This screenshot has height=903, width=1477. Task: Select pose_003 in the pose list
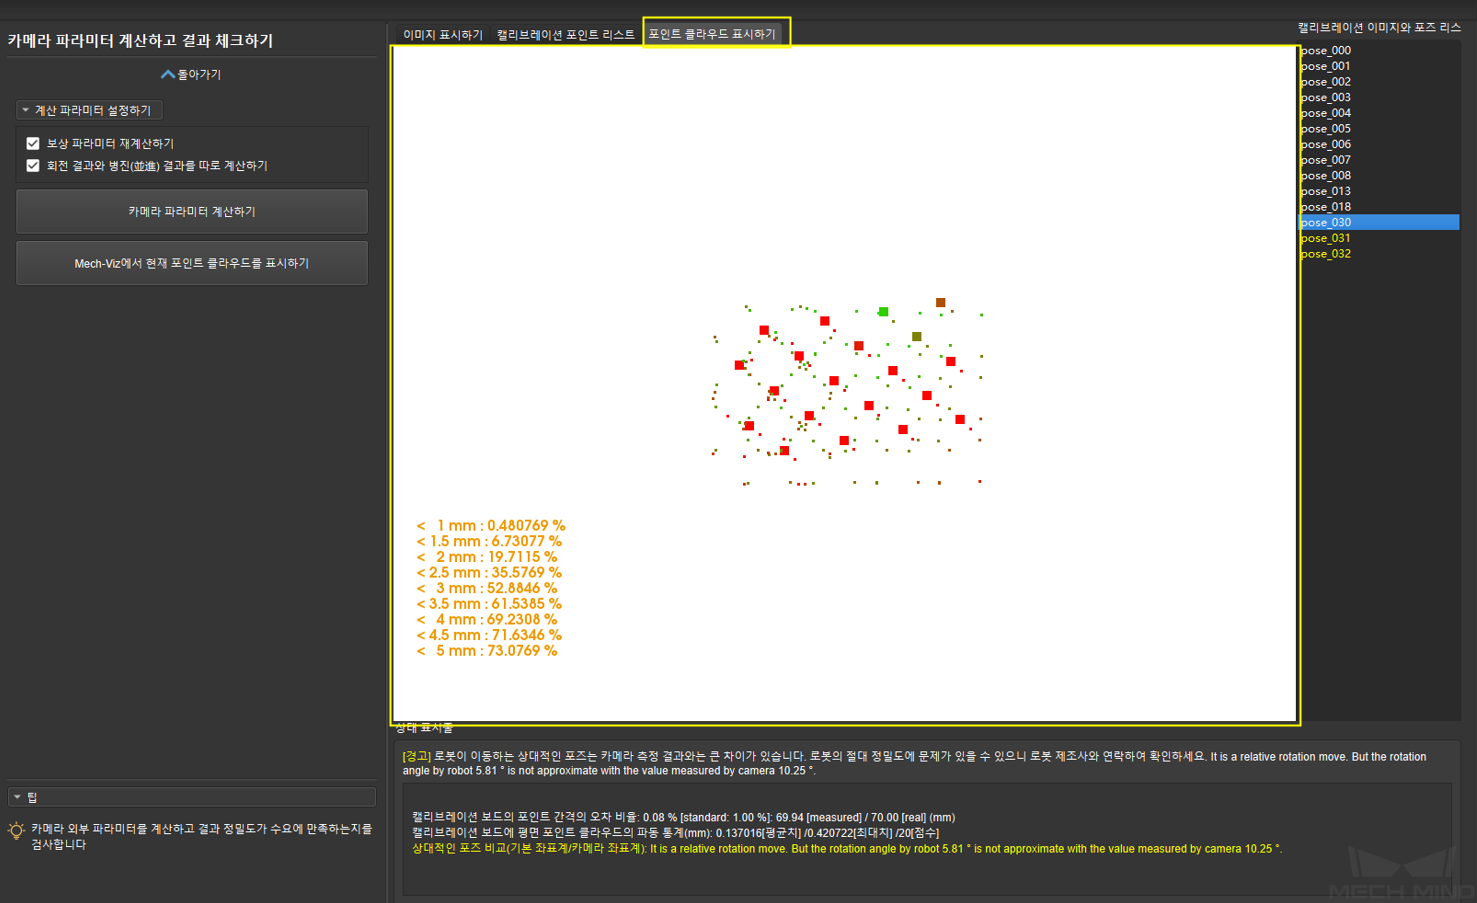pos(1379,97)
